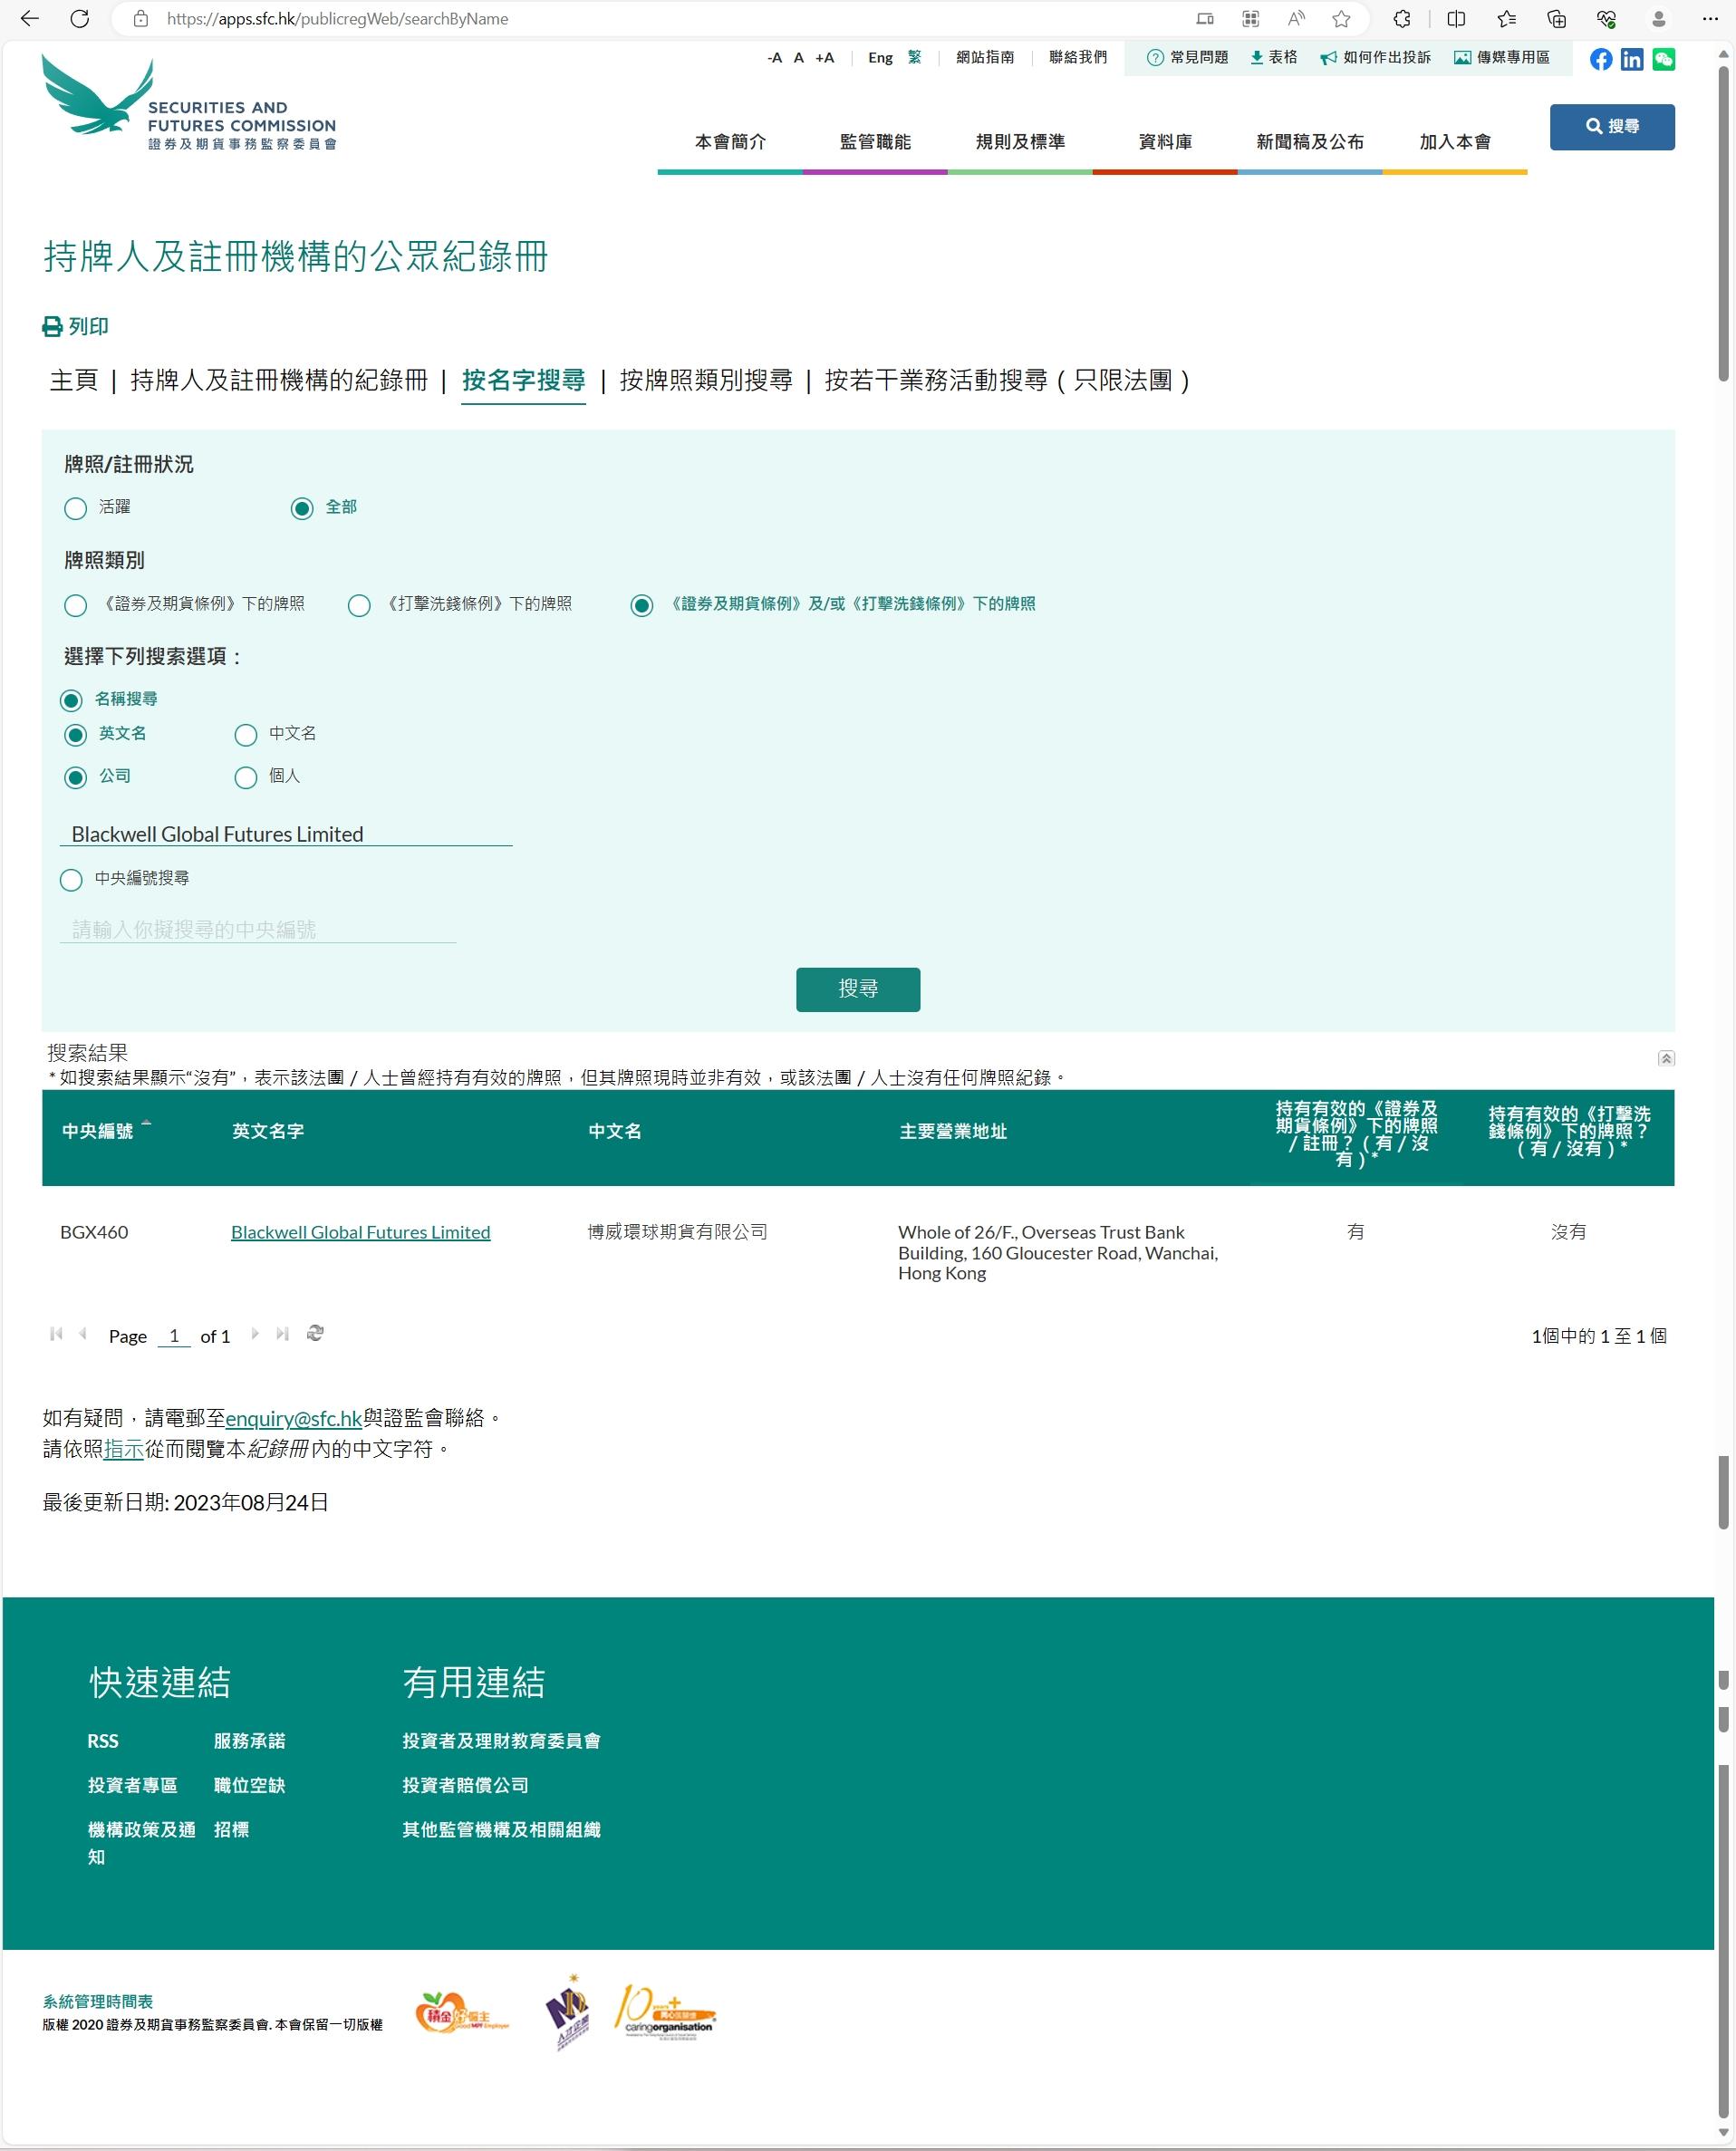Reload the page with the refresh icon
The width and height of the screenshot is (1736, 2151).
(x=80, y=18)
